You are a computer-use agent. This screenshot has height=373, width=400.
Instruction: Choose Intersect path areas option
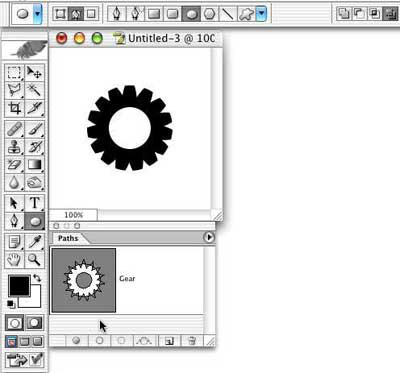coord(374,14)
